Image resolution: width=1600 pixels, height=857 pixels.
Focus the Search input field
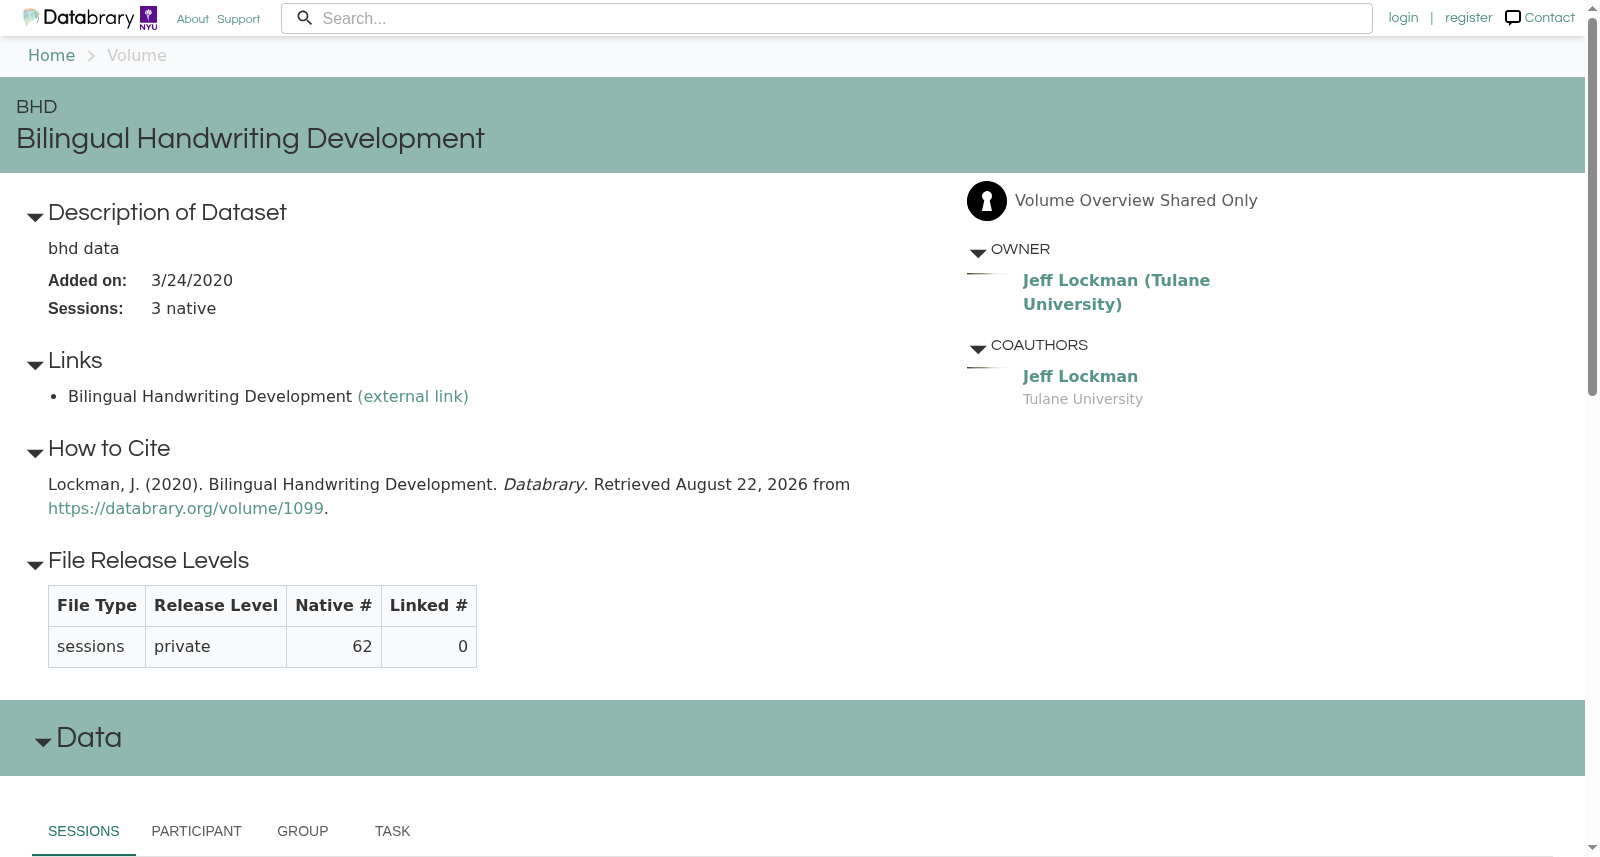[827, 18]
